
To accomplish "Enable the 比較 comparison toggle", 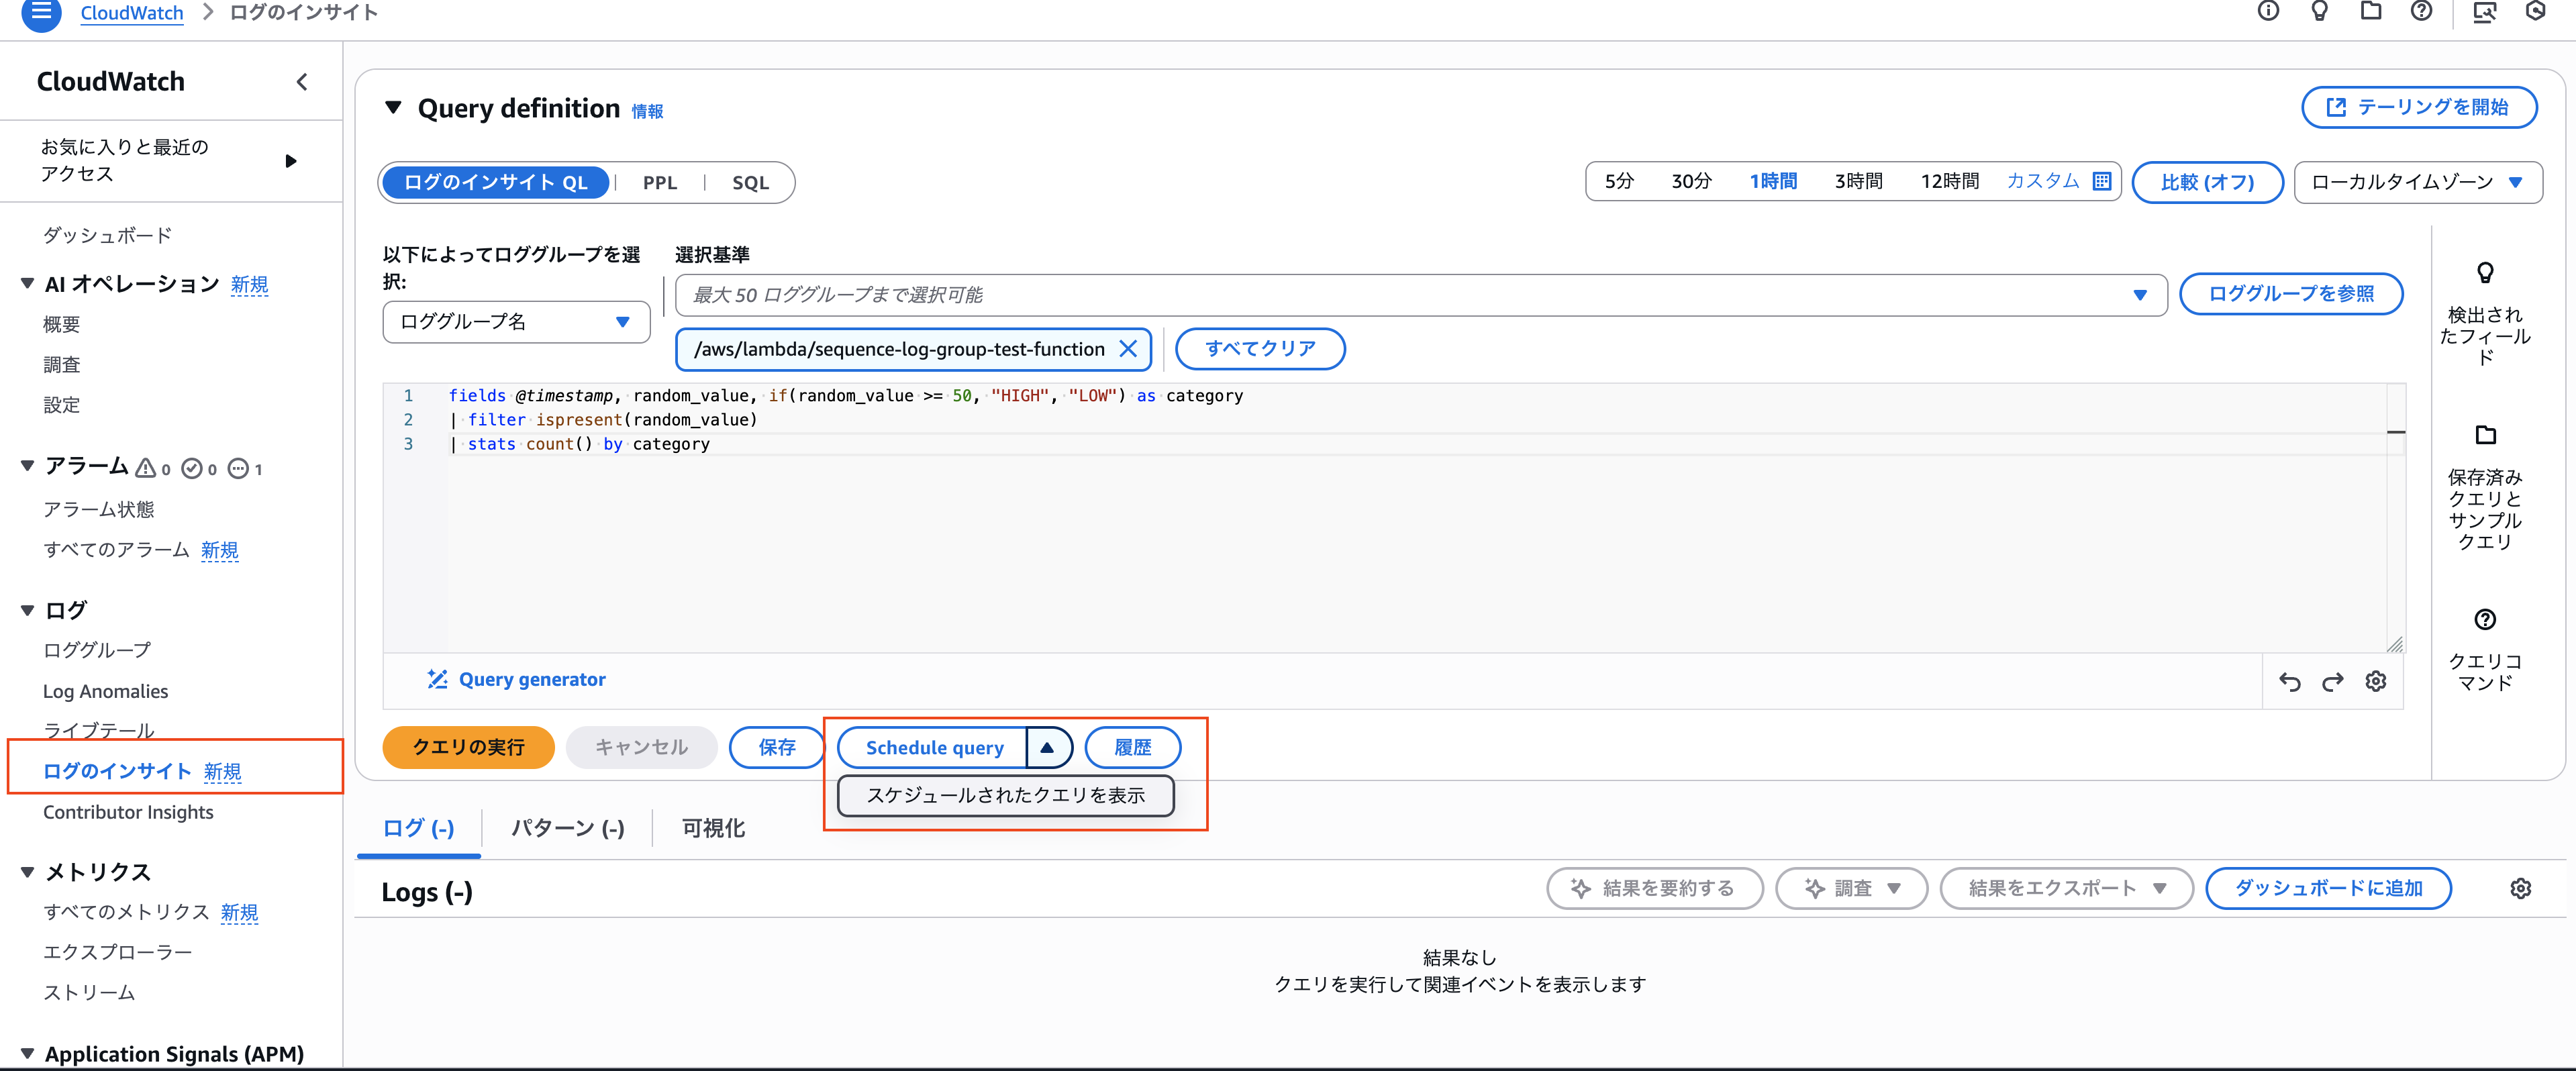I will [2207, 182].
